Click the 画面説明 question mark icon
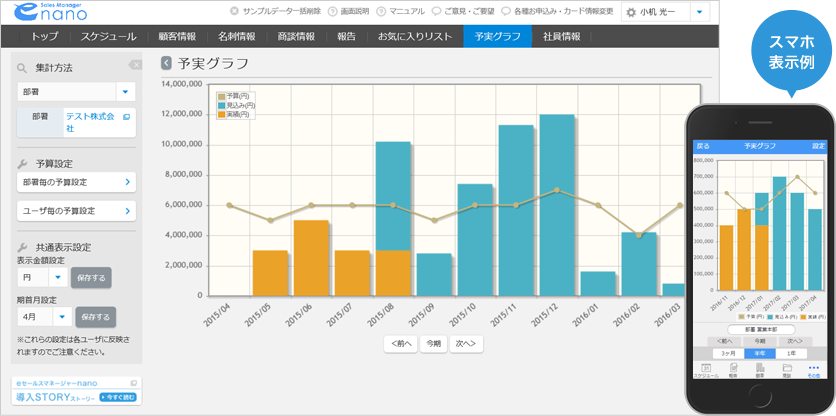 point(332,11)
